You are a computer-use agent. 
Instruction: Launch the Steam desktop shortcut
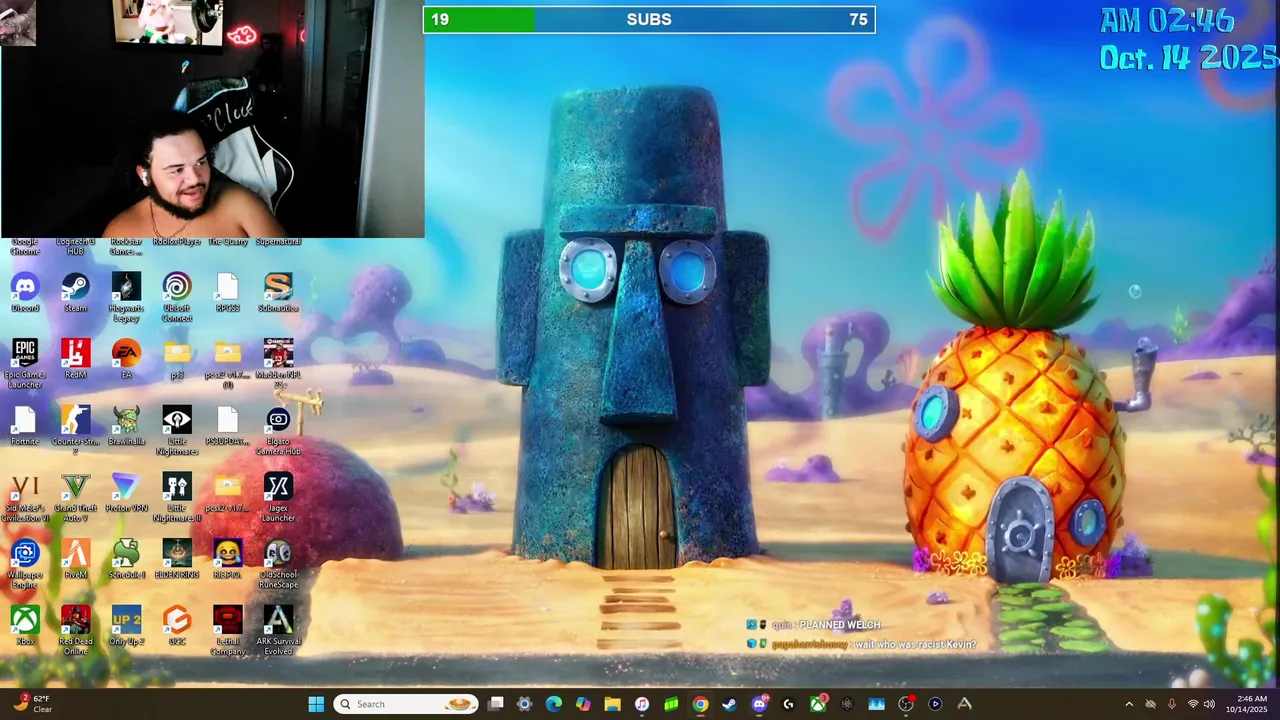(75, 292)
